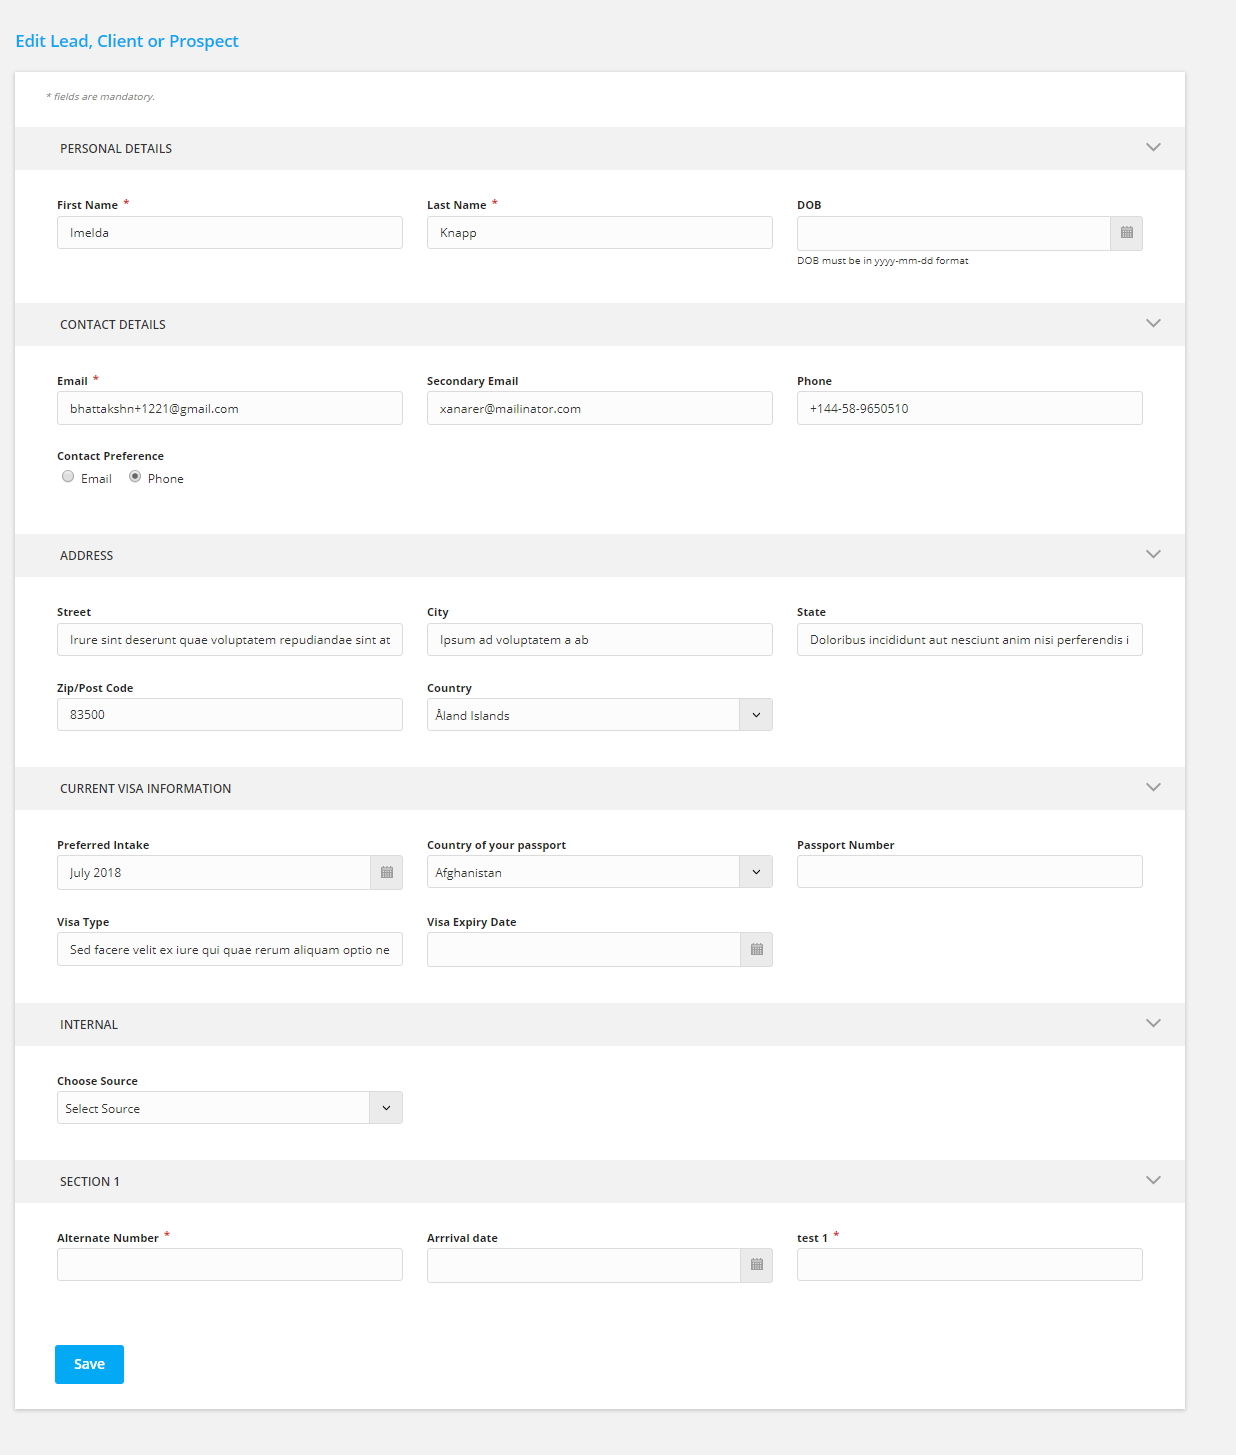Collapse the Address section chevron
This screenshot has height=1455, width=1236.
(x=1153, y=554)
